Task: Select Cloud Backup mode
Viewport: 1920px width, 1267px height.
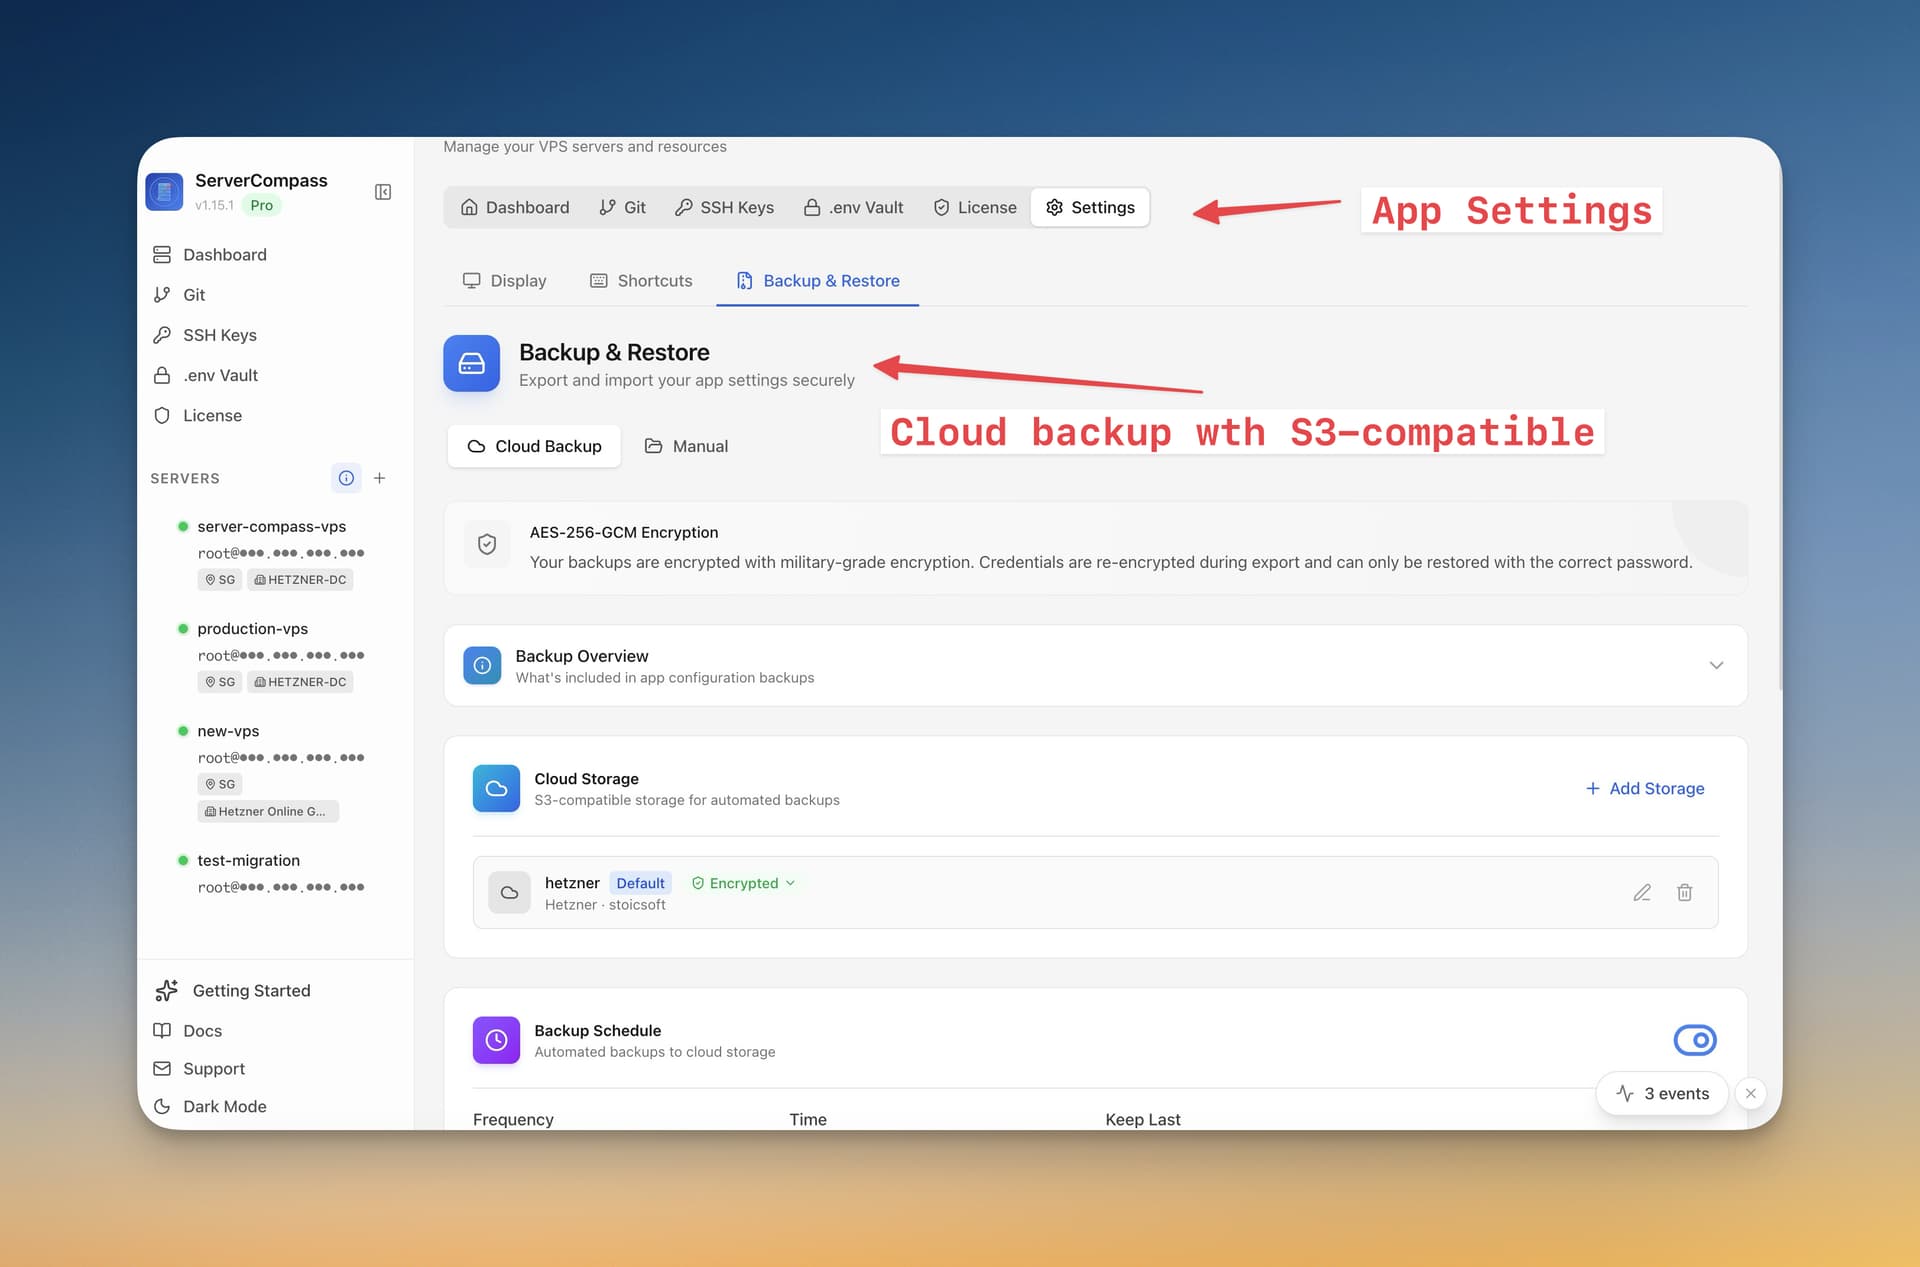Action: click(x=534, y=446)
